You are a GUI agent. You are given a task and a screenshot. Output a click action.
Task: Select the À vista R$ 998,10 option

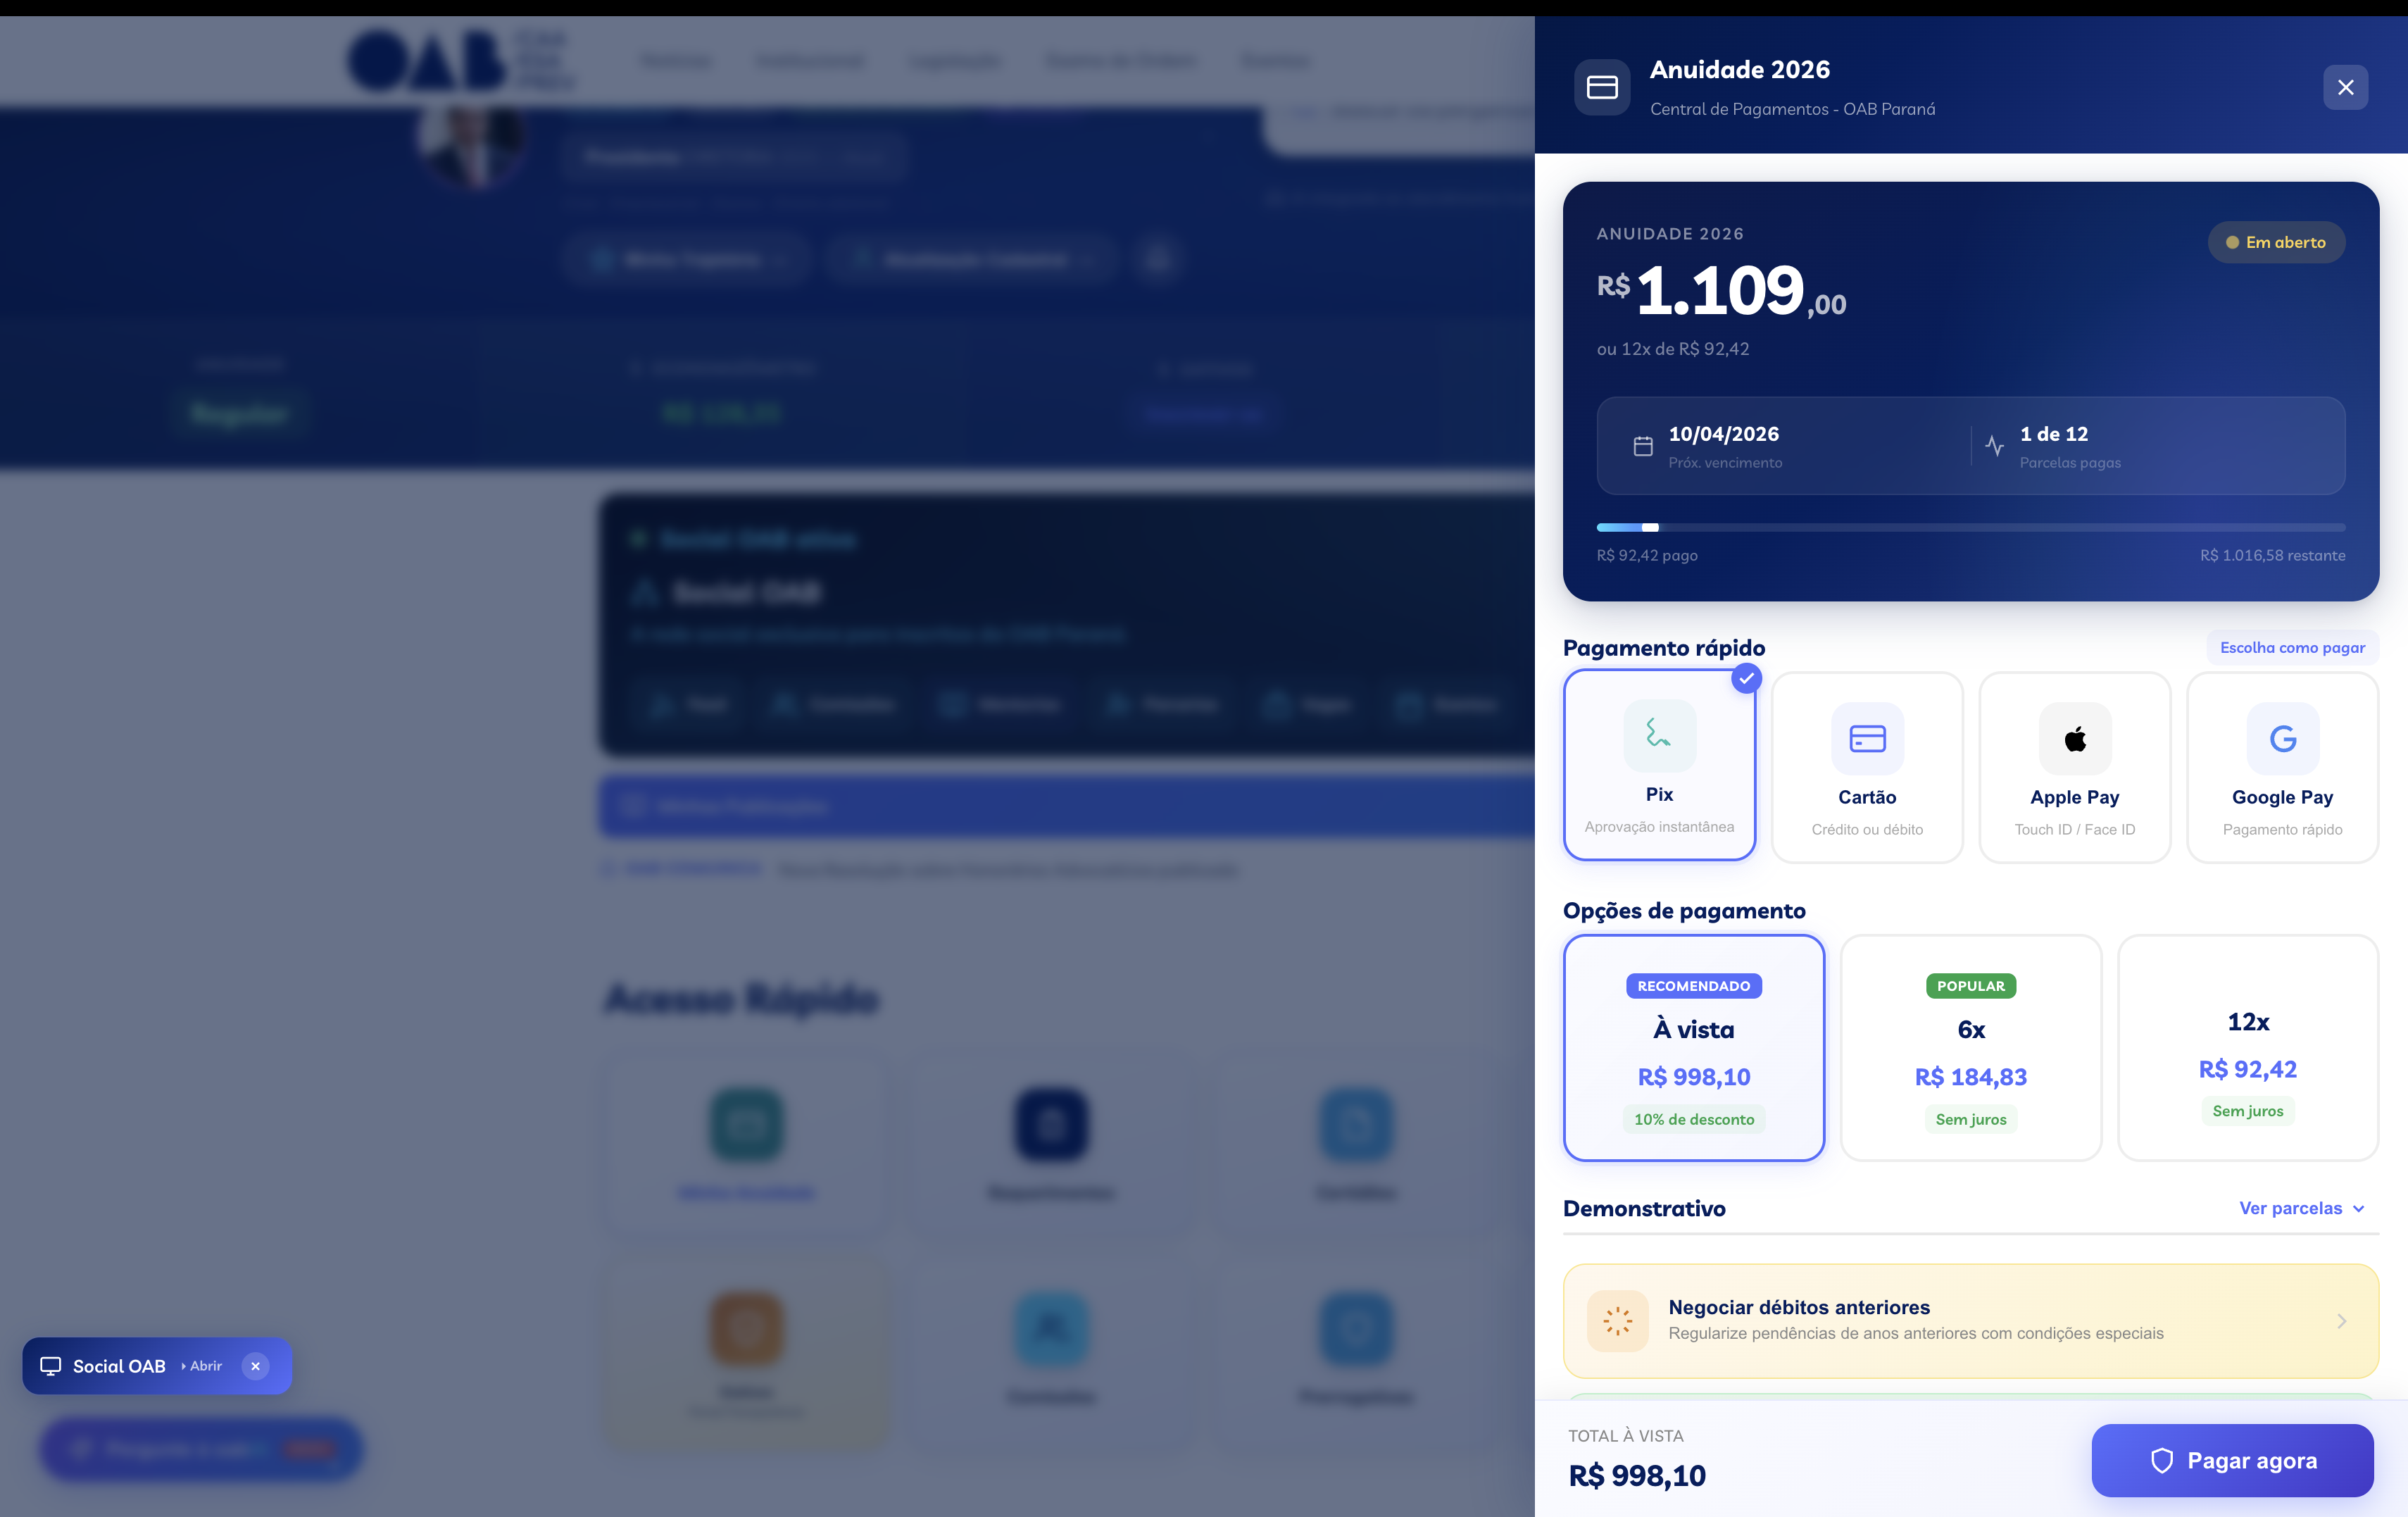click(x=1693, y=1048)
